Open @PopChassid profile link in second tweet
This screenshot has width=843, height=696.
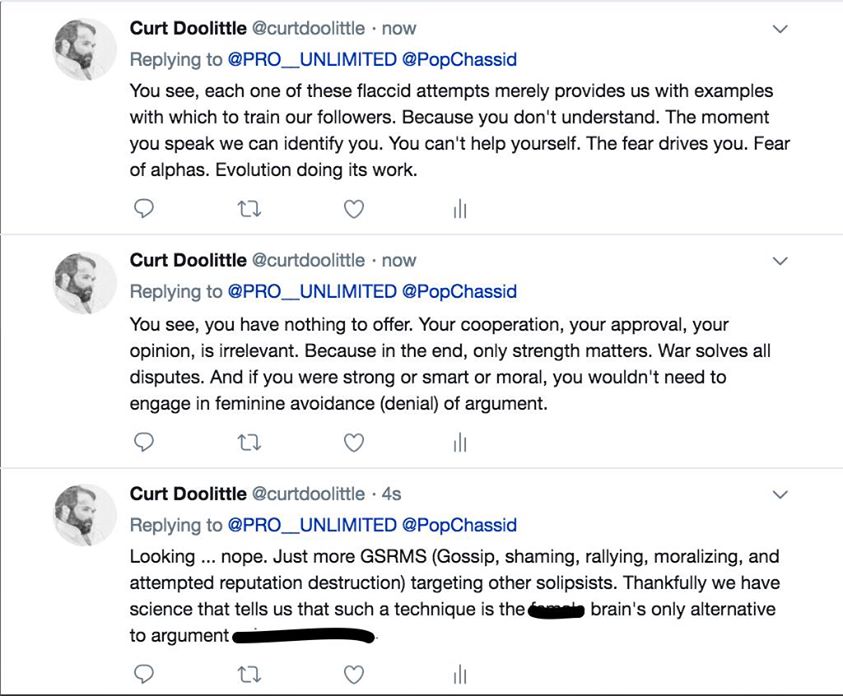(459, 292)
